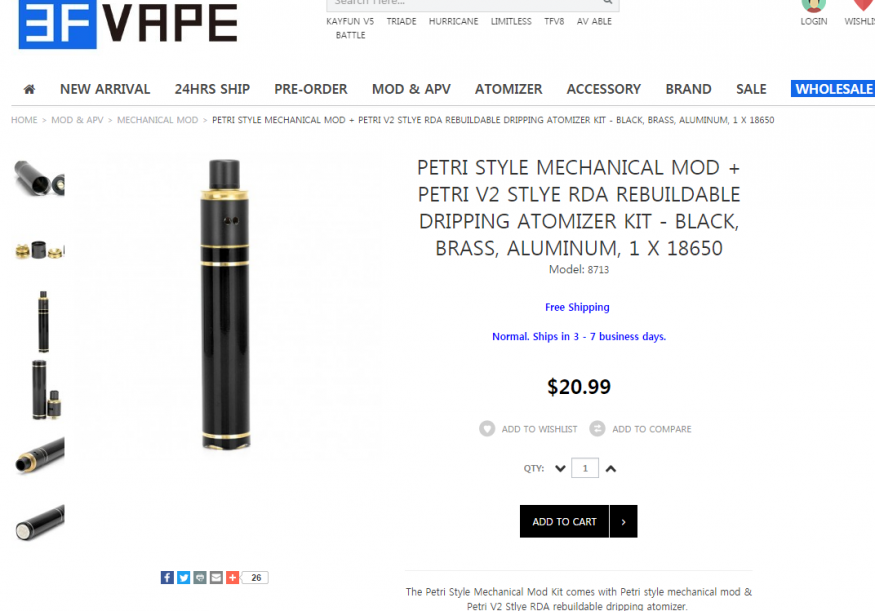Click the Add to Compare arrows icon
This screenshot has width=875, height=611.
pos(597,429)
